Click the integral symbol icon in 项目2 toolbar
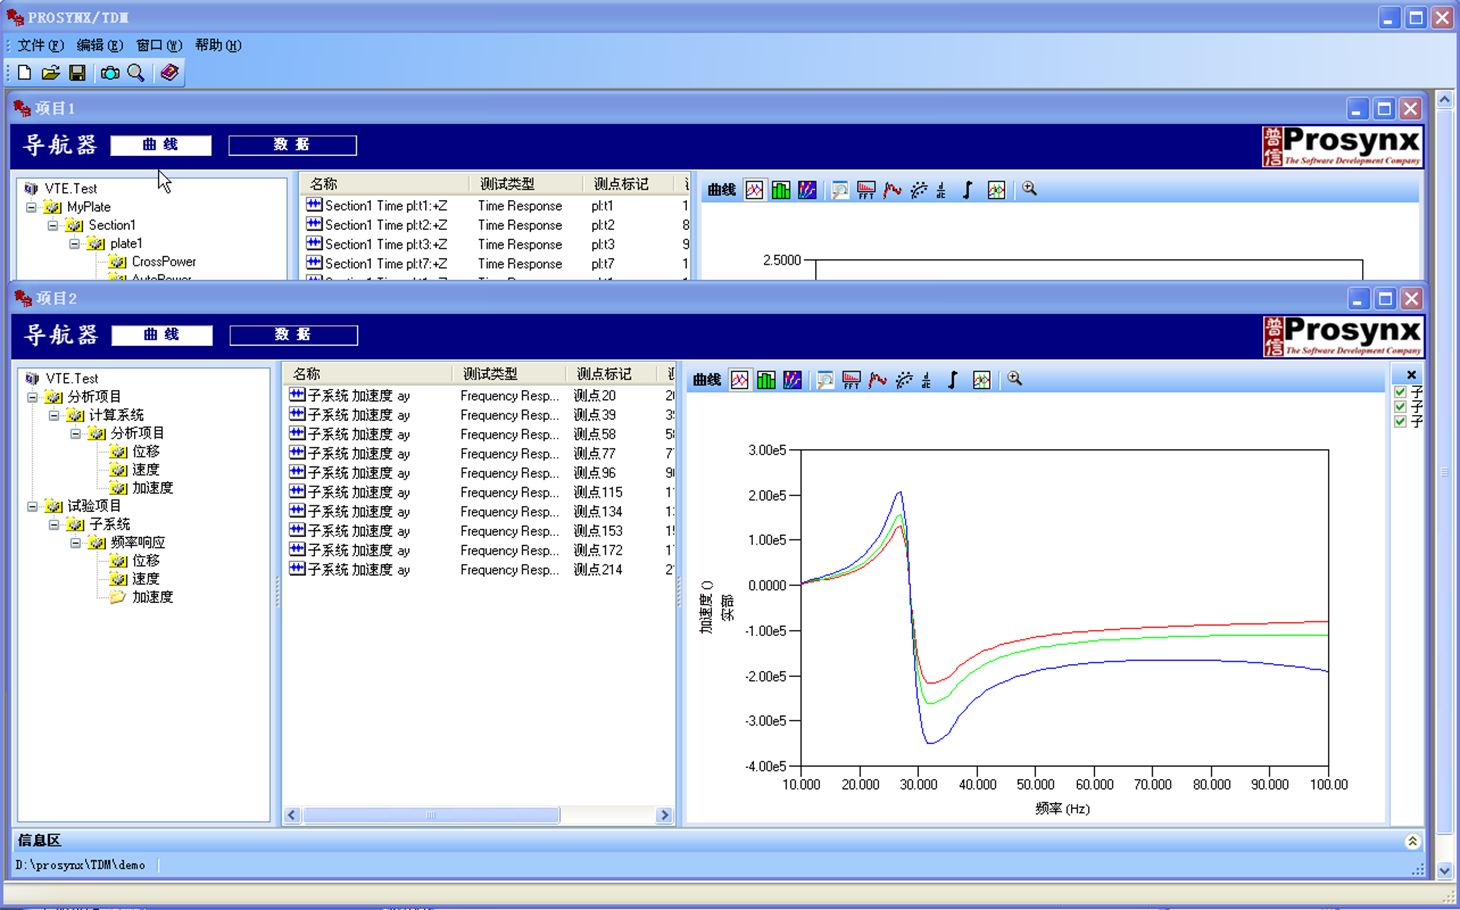Image resolution: width=1460 pixels, height=910 pixels. pyautogui.click(x=953, y=380)
